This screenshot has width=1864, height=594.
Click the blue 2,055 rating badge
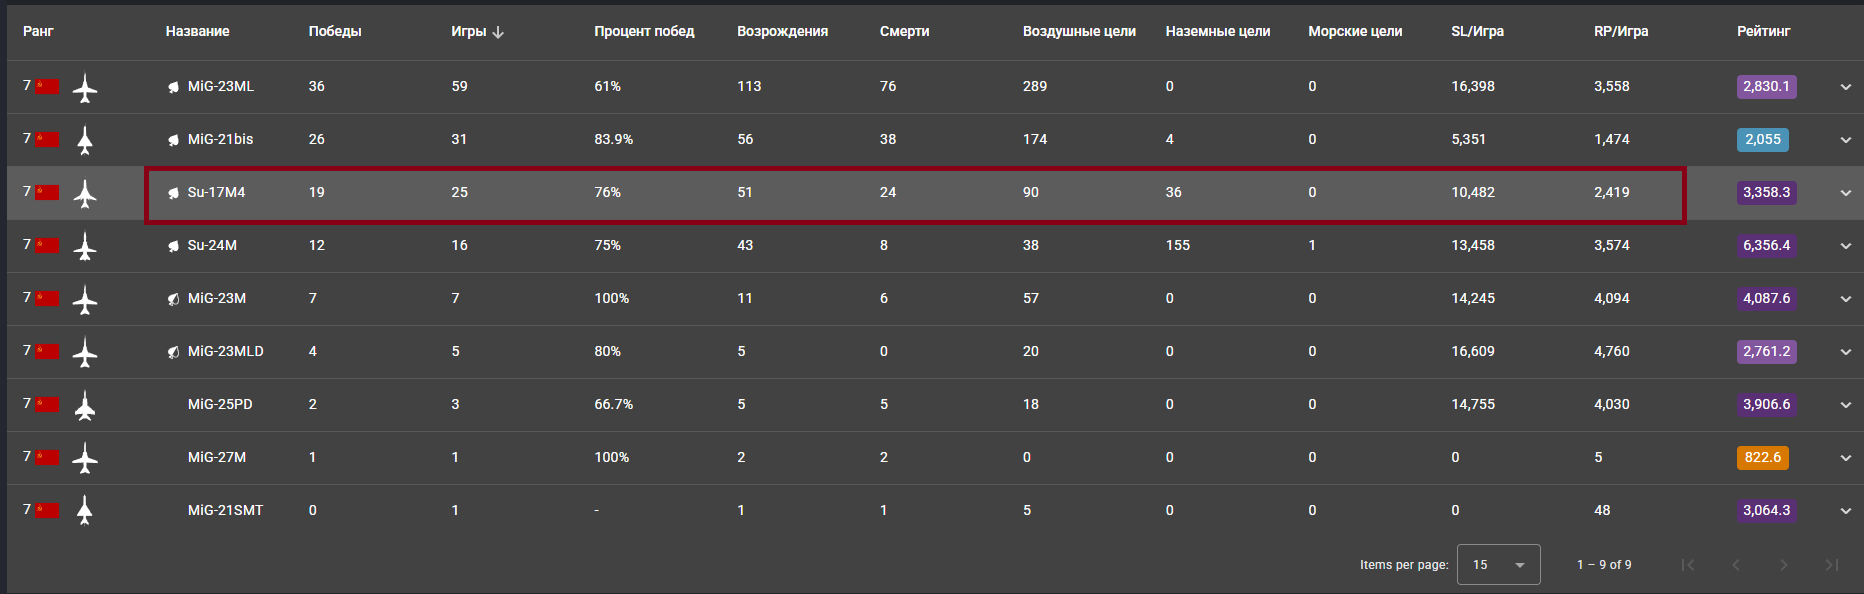[1762, 140]
